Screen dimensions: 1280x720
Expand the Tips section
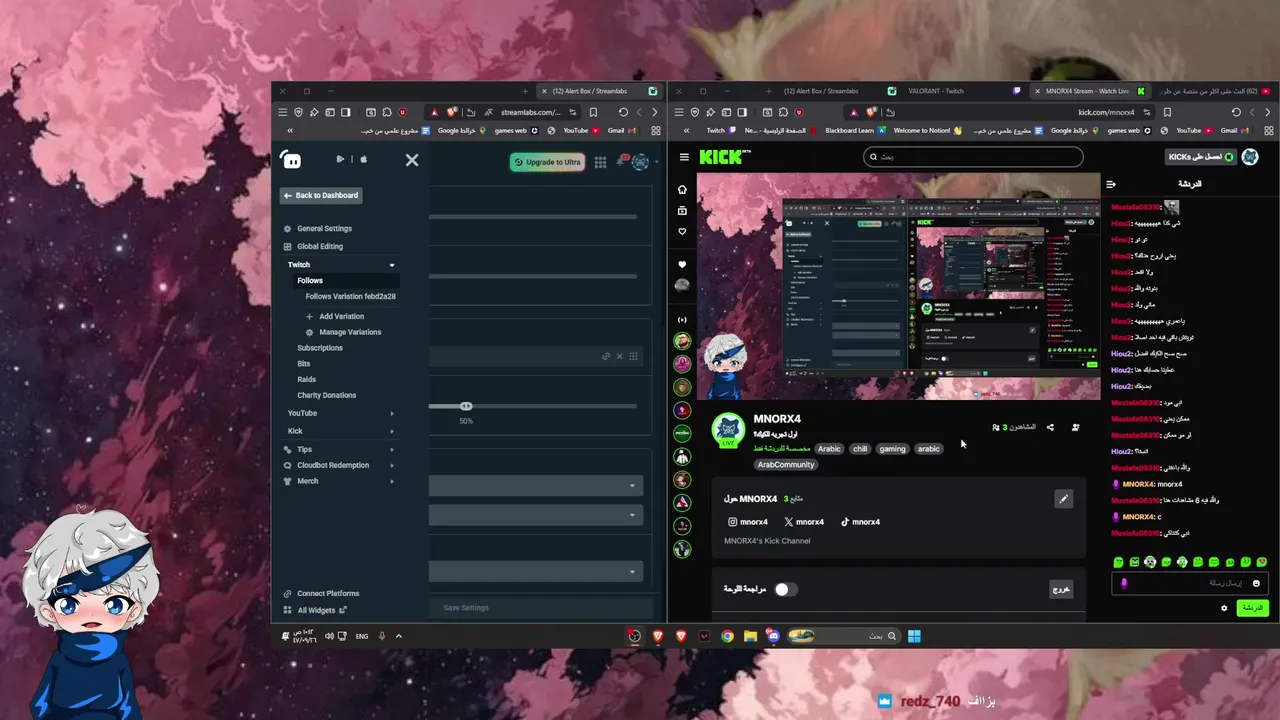(x=392, y=450)
